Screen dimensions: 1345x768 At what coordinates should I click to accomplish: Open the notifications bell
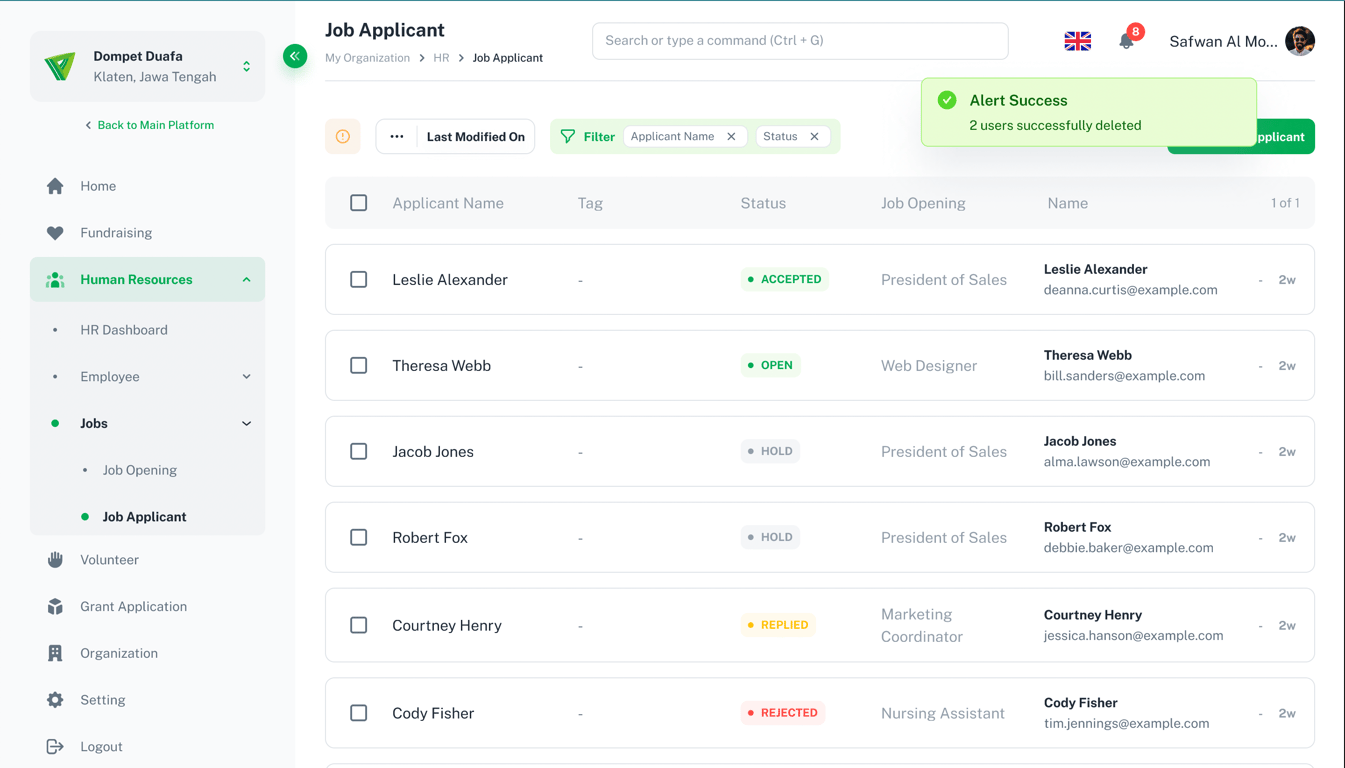(1126, 41)
